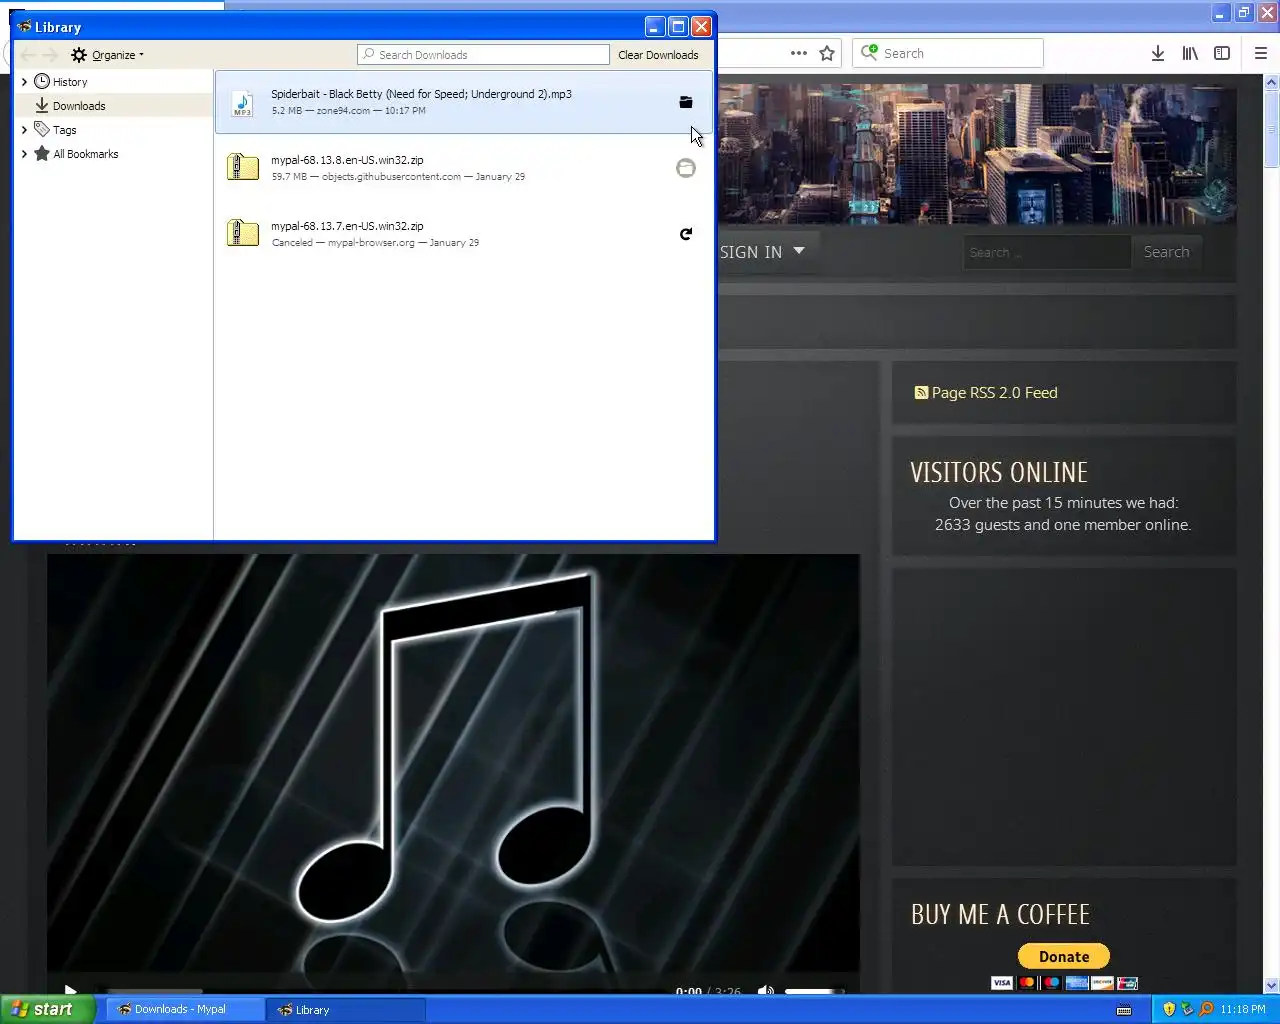Viewport: 1280px width, 1024px height.
Task: Open the Page RSS 2.0 Feed link
Action: [x=994, y=393]
